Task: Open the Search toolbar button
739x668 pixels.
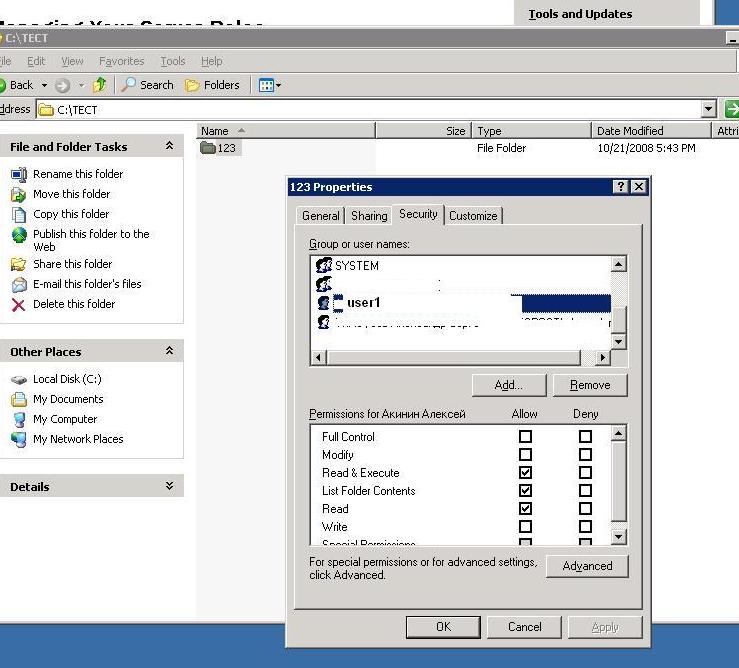Action: point(148,85)
